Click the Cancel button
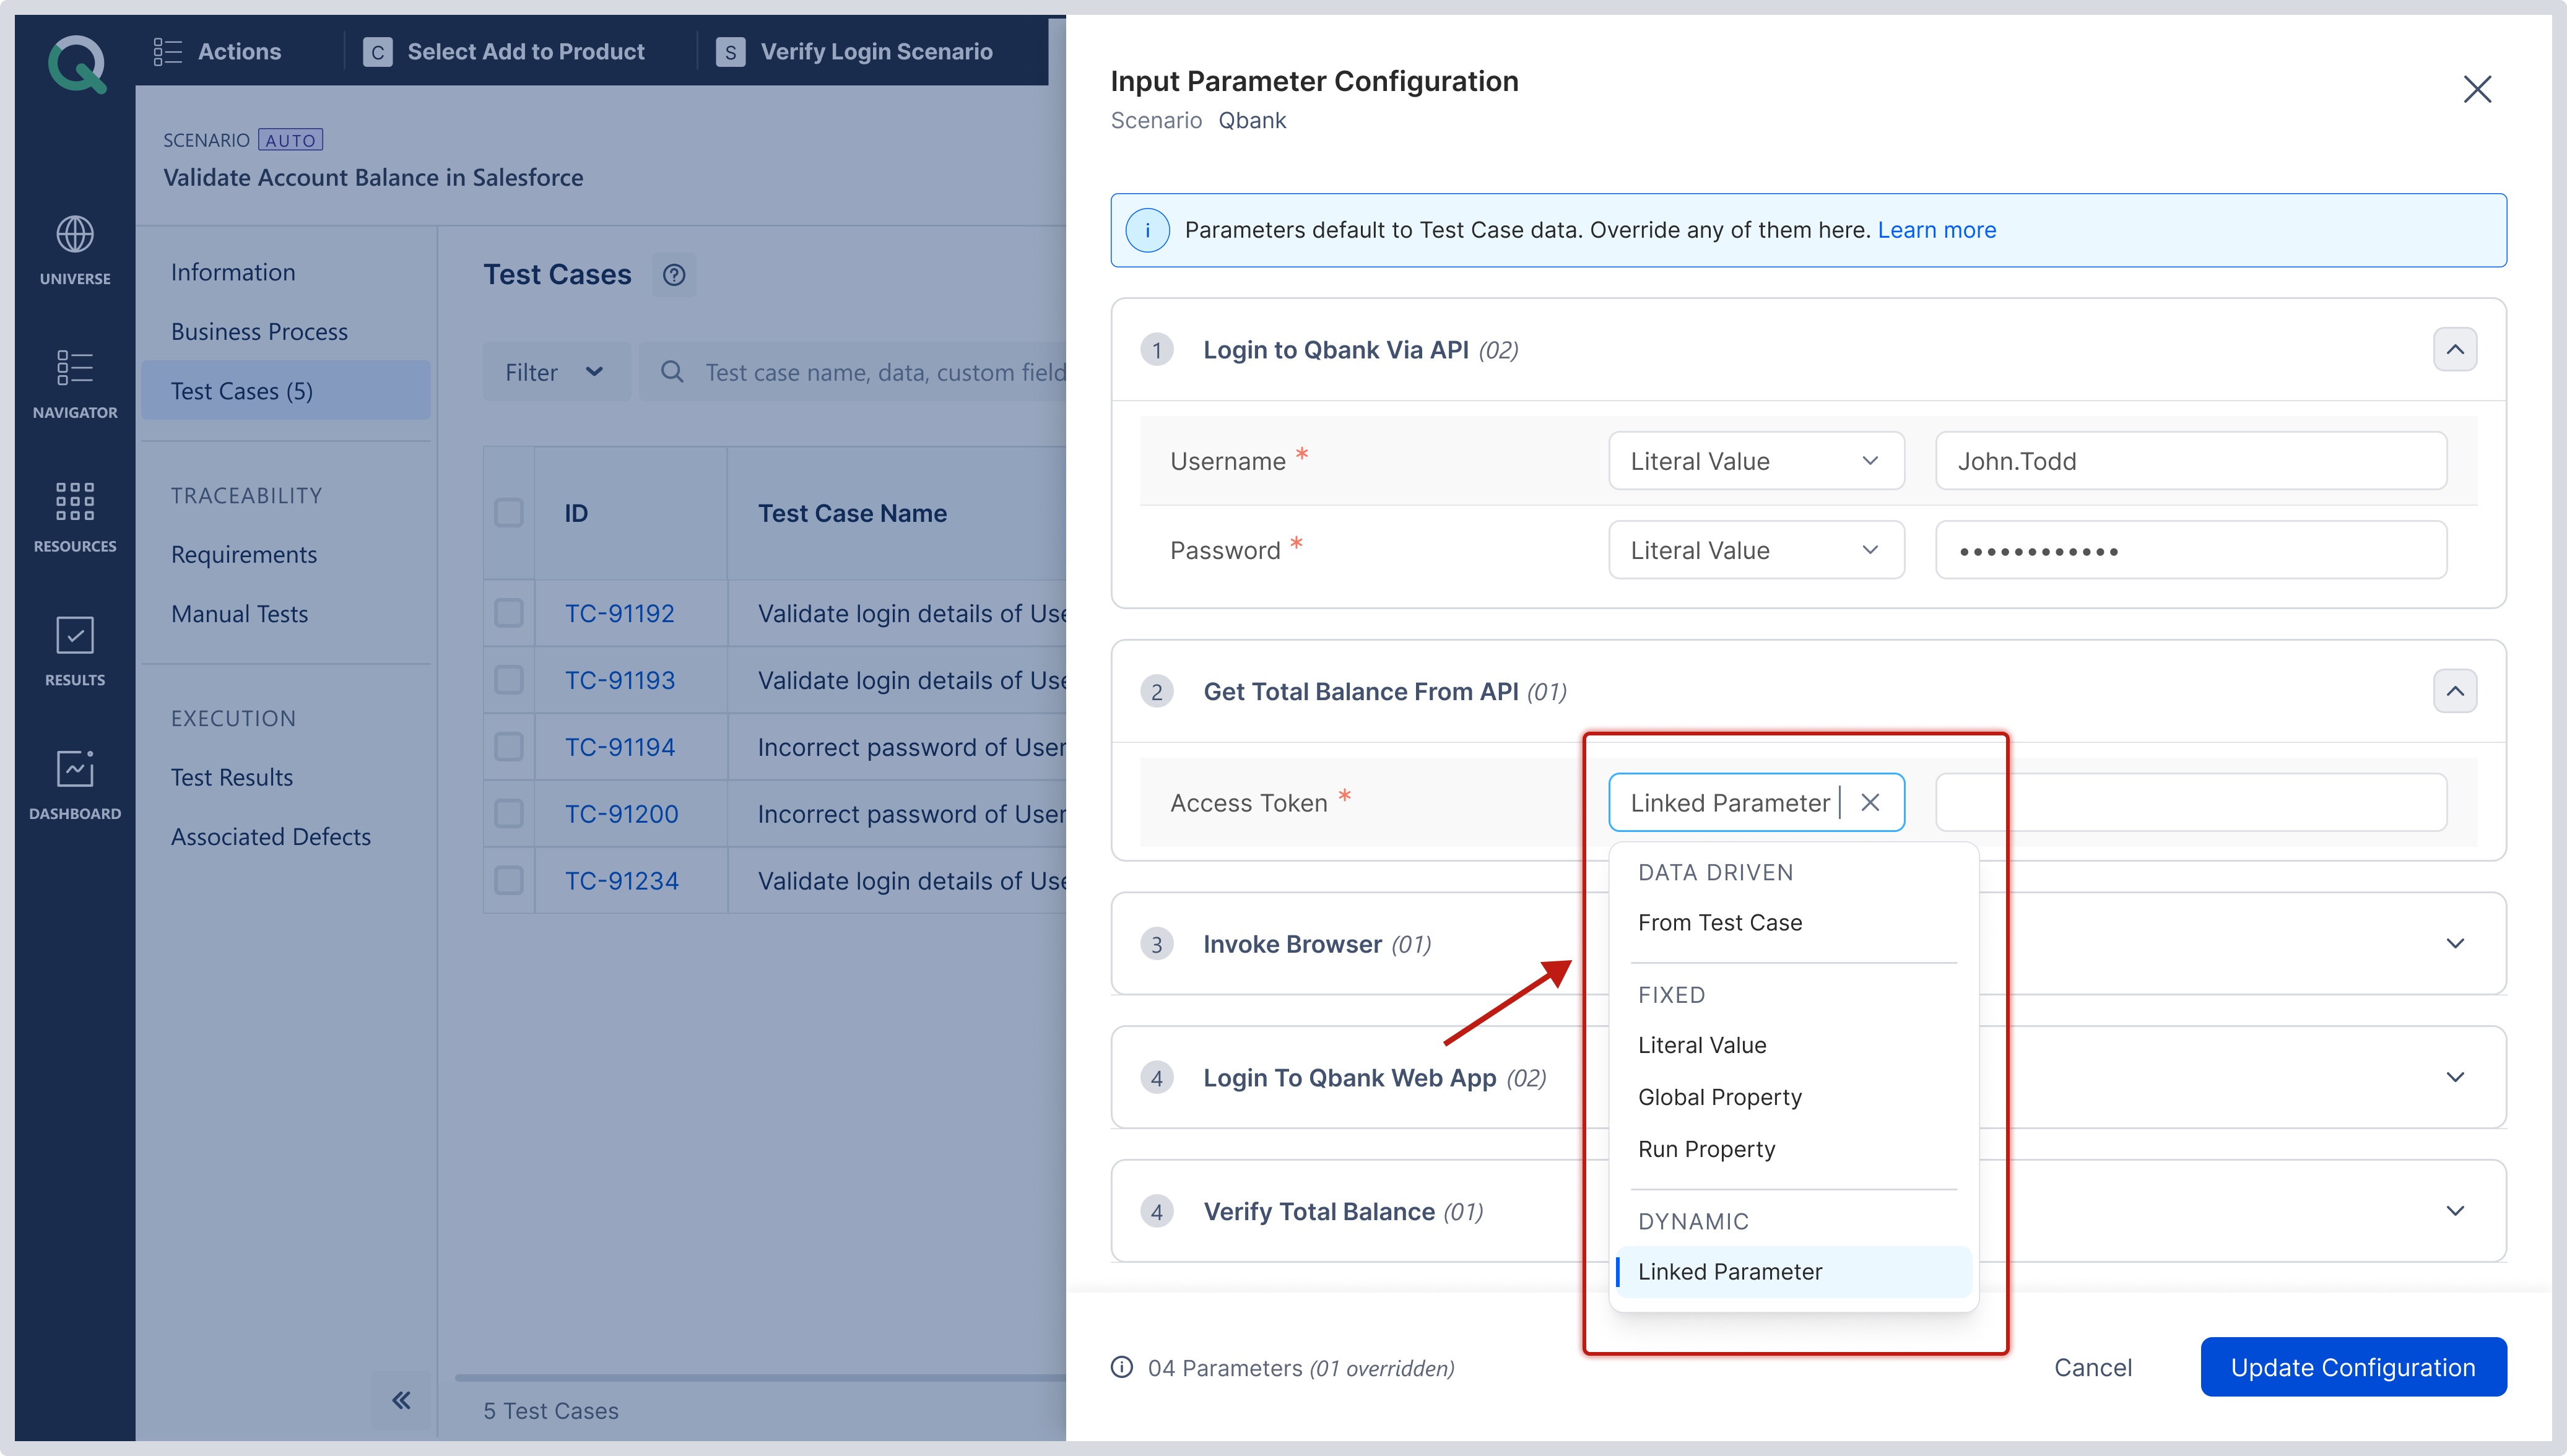Image resolution: width=2567 pixels, height=1456 pixels. point(2092,1367)
